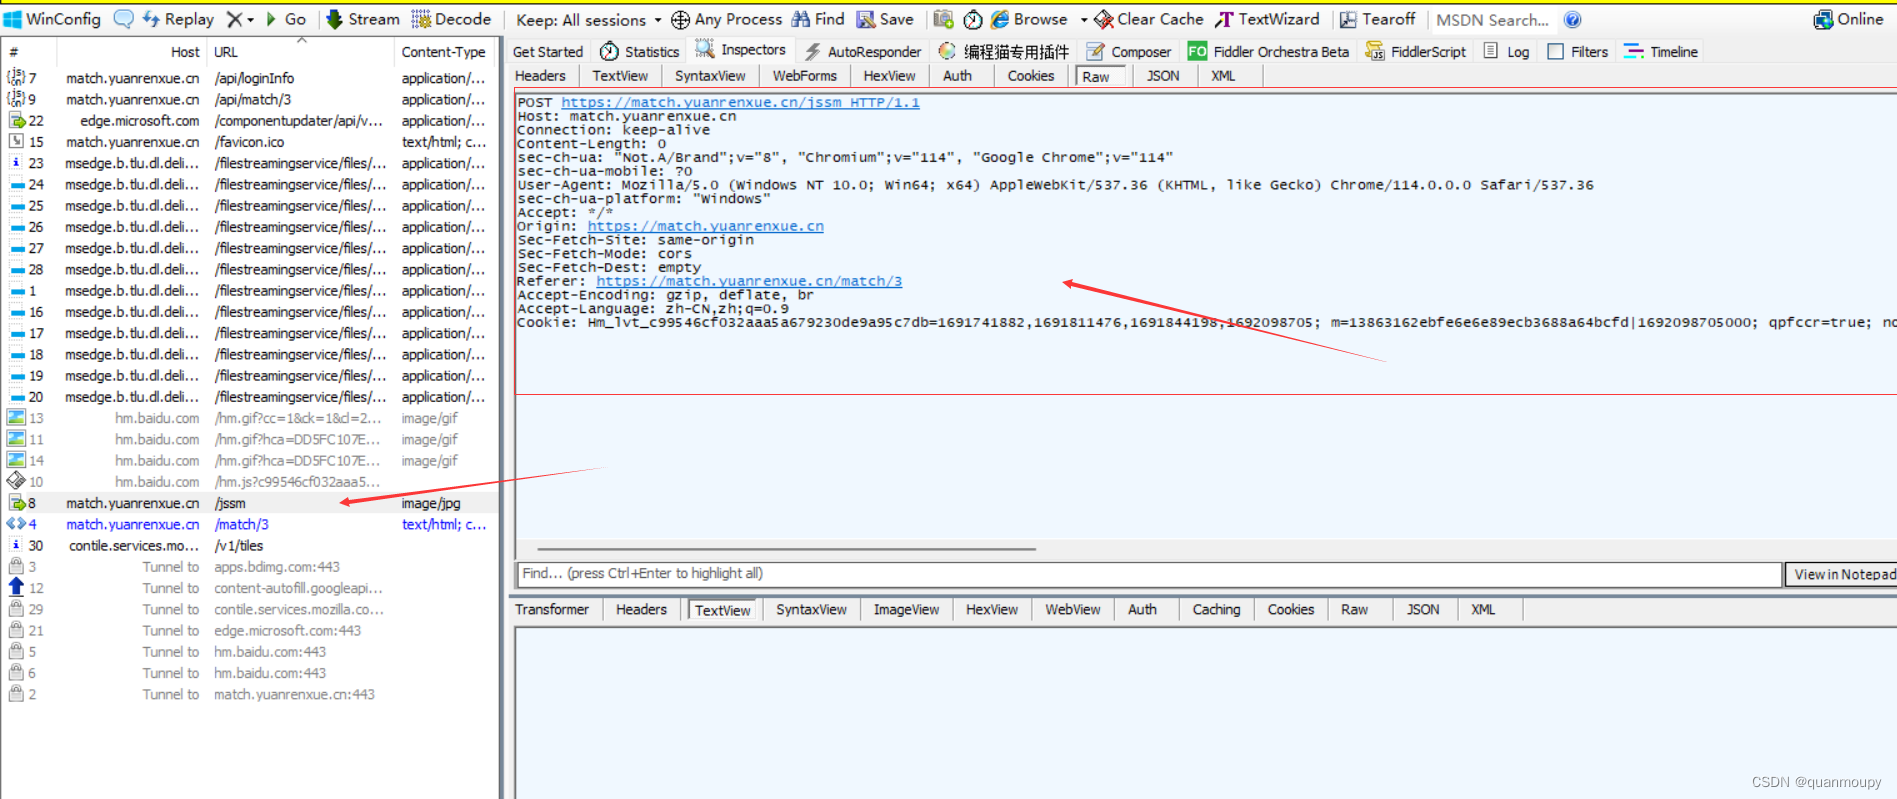Open the Origin match.yuanrenxue.cn link

(x=706, y=226)
